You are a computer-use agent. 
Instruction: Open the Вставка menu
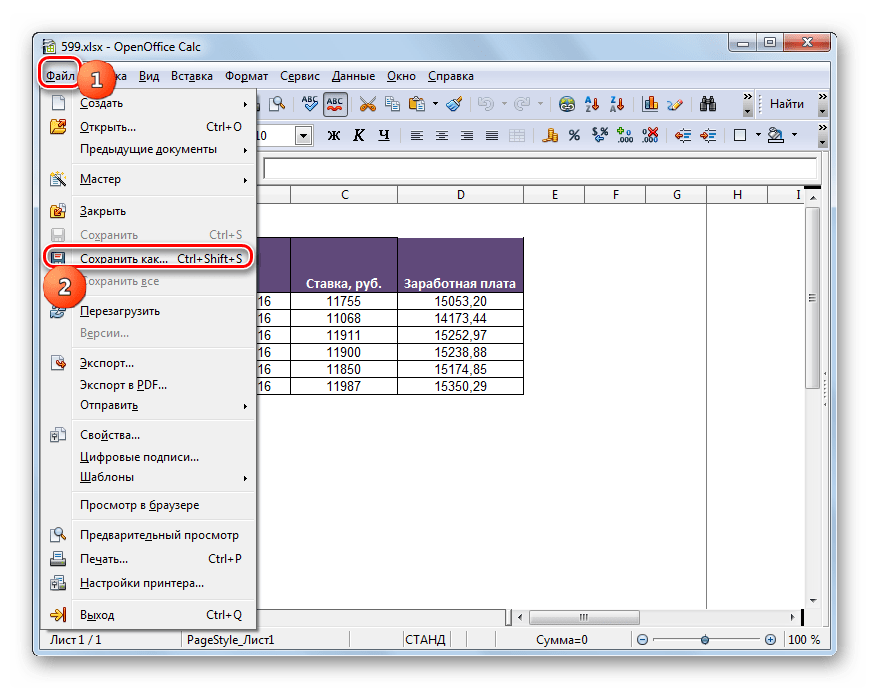coord(191,76)
